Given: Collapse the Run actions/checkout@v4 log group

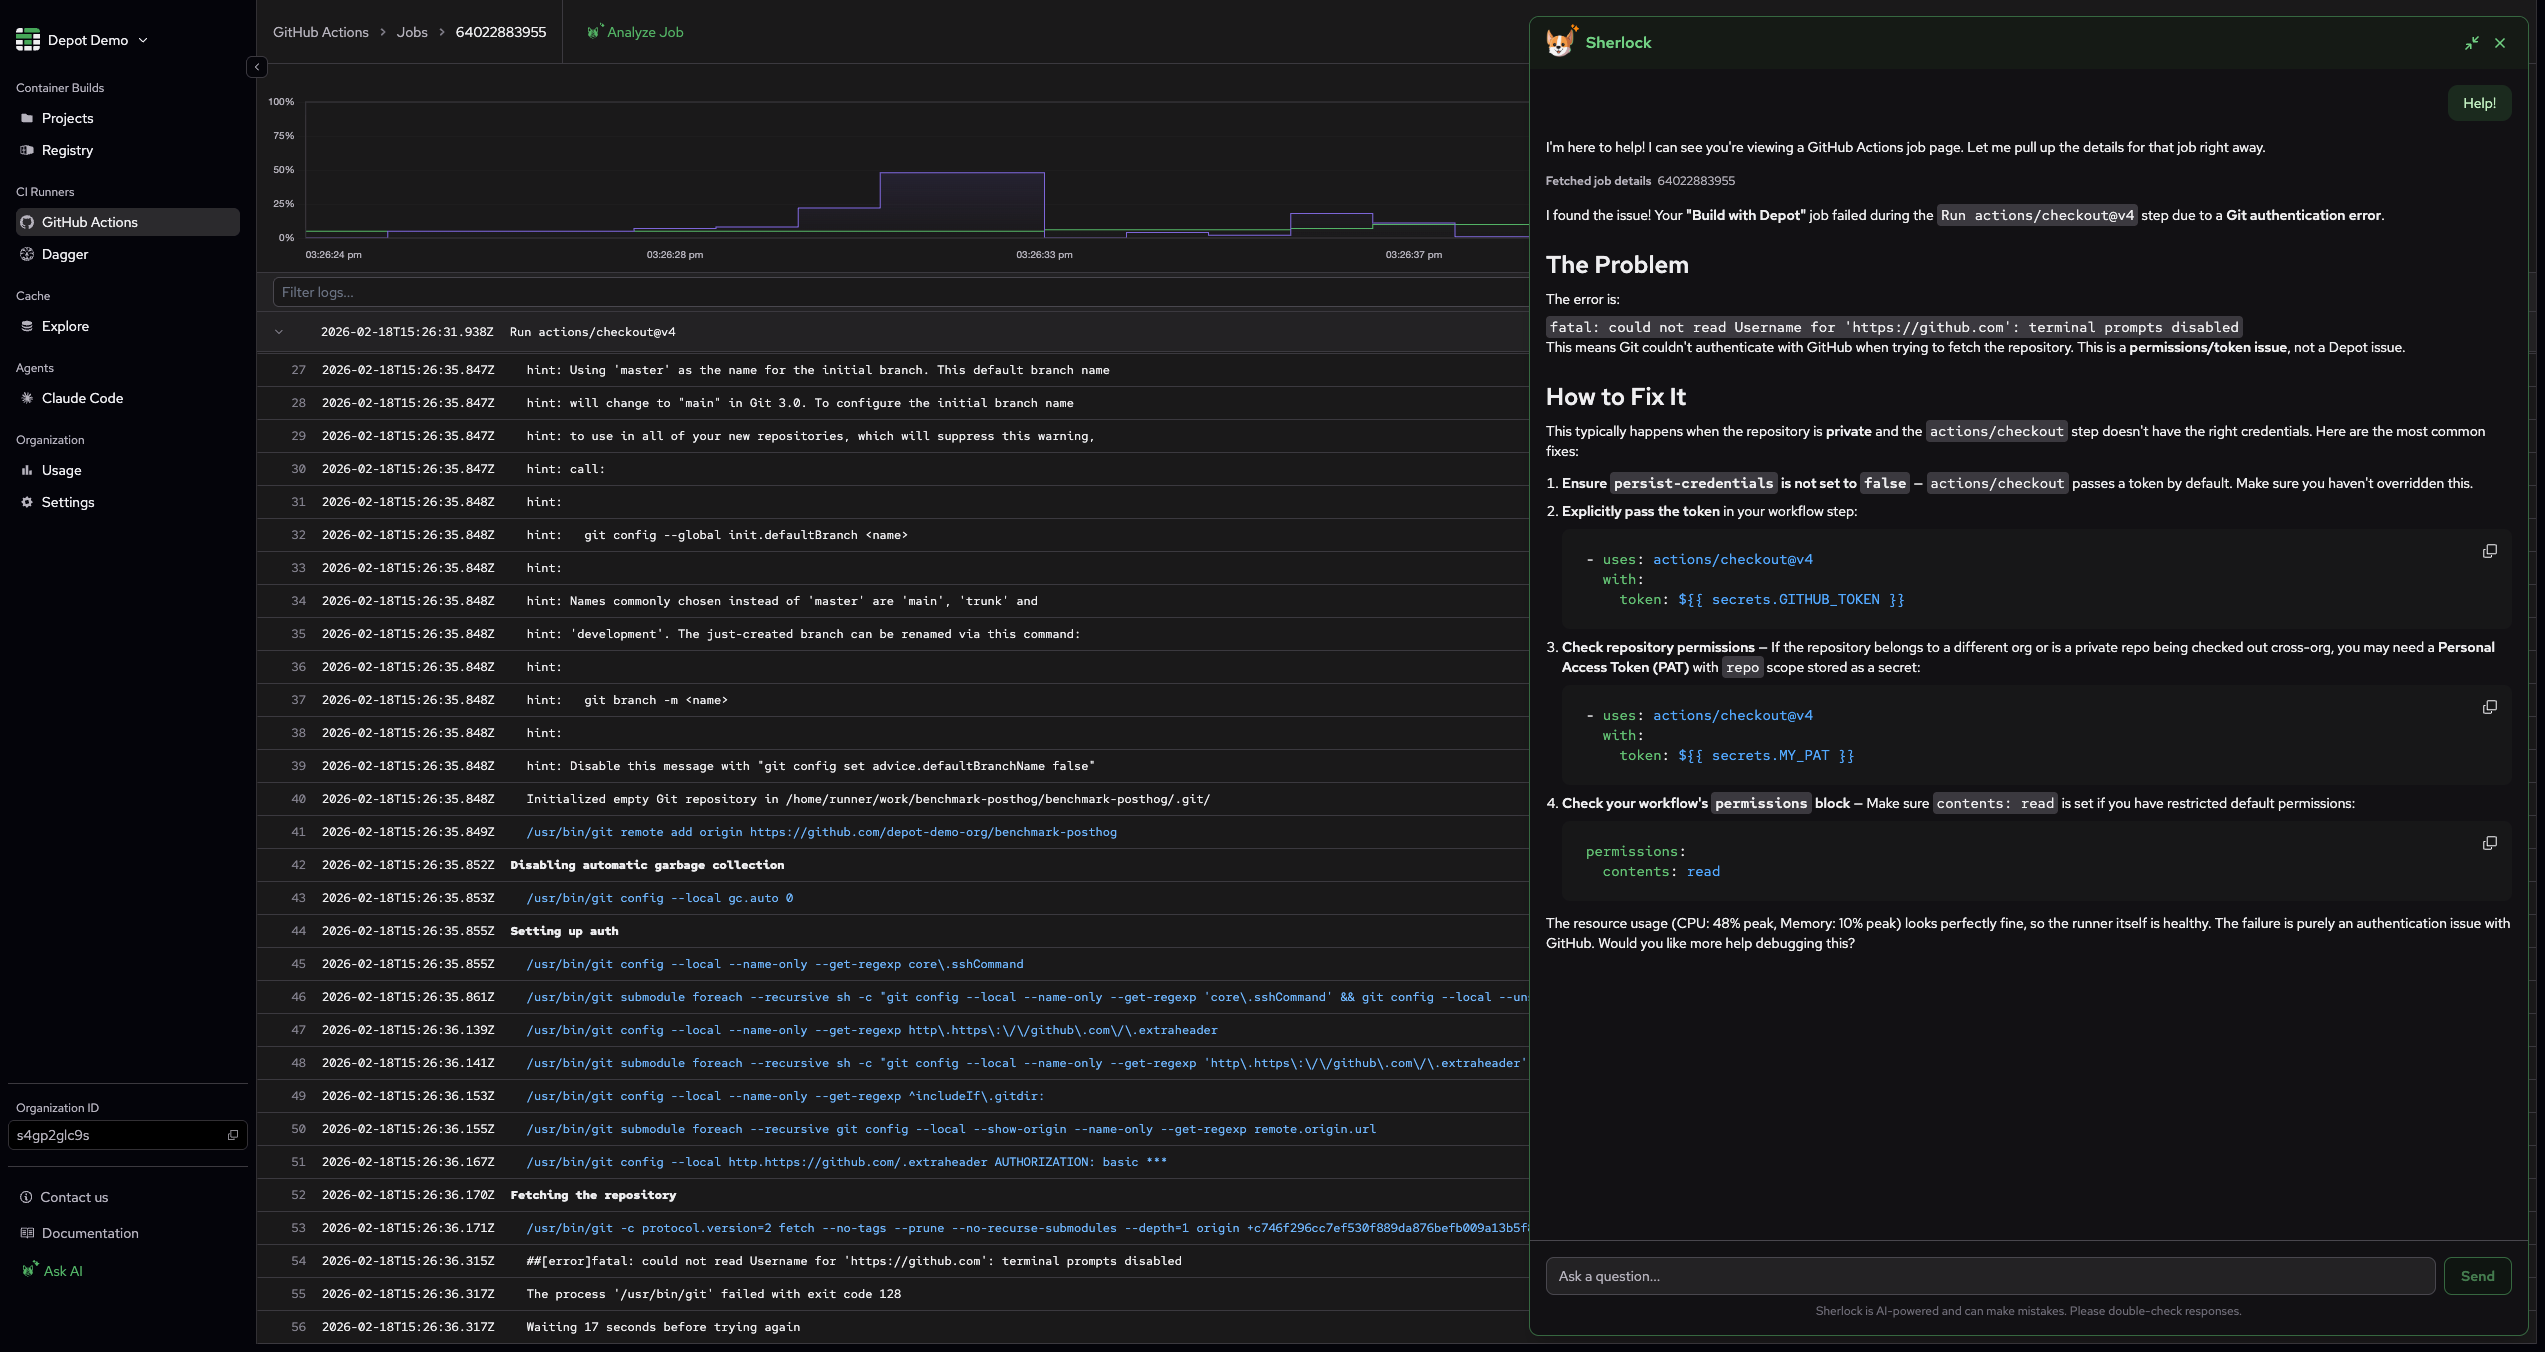Looking at the screenshot, I should (x=281, y=331).
